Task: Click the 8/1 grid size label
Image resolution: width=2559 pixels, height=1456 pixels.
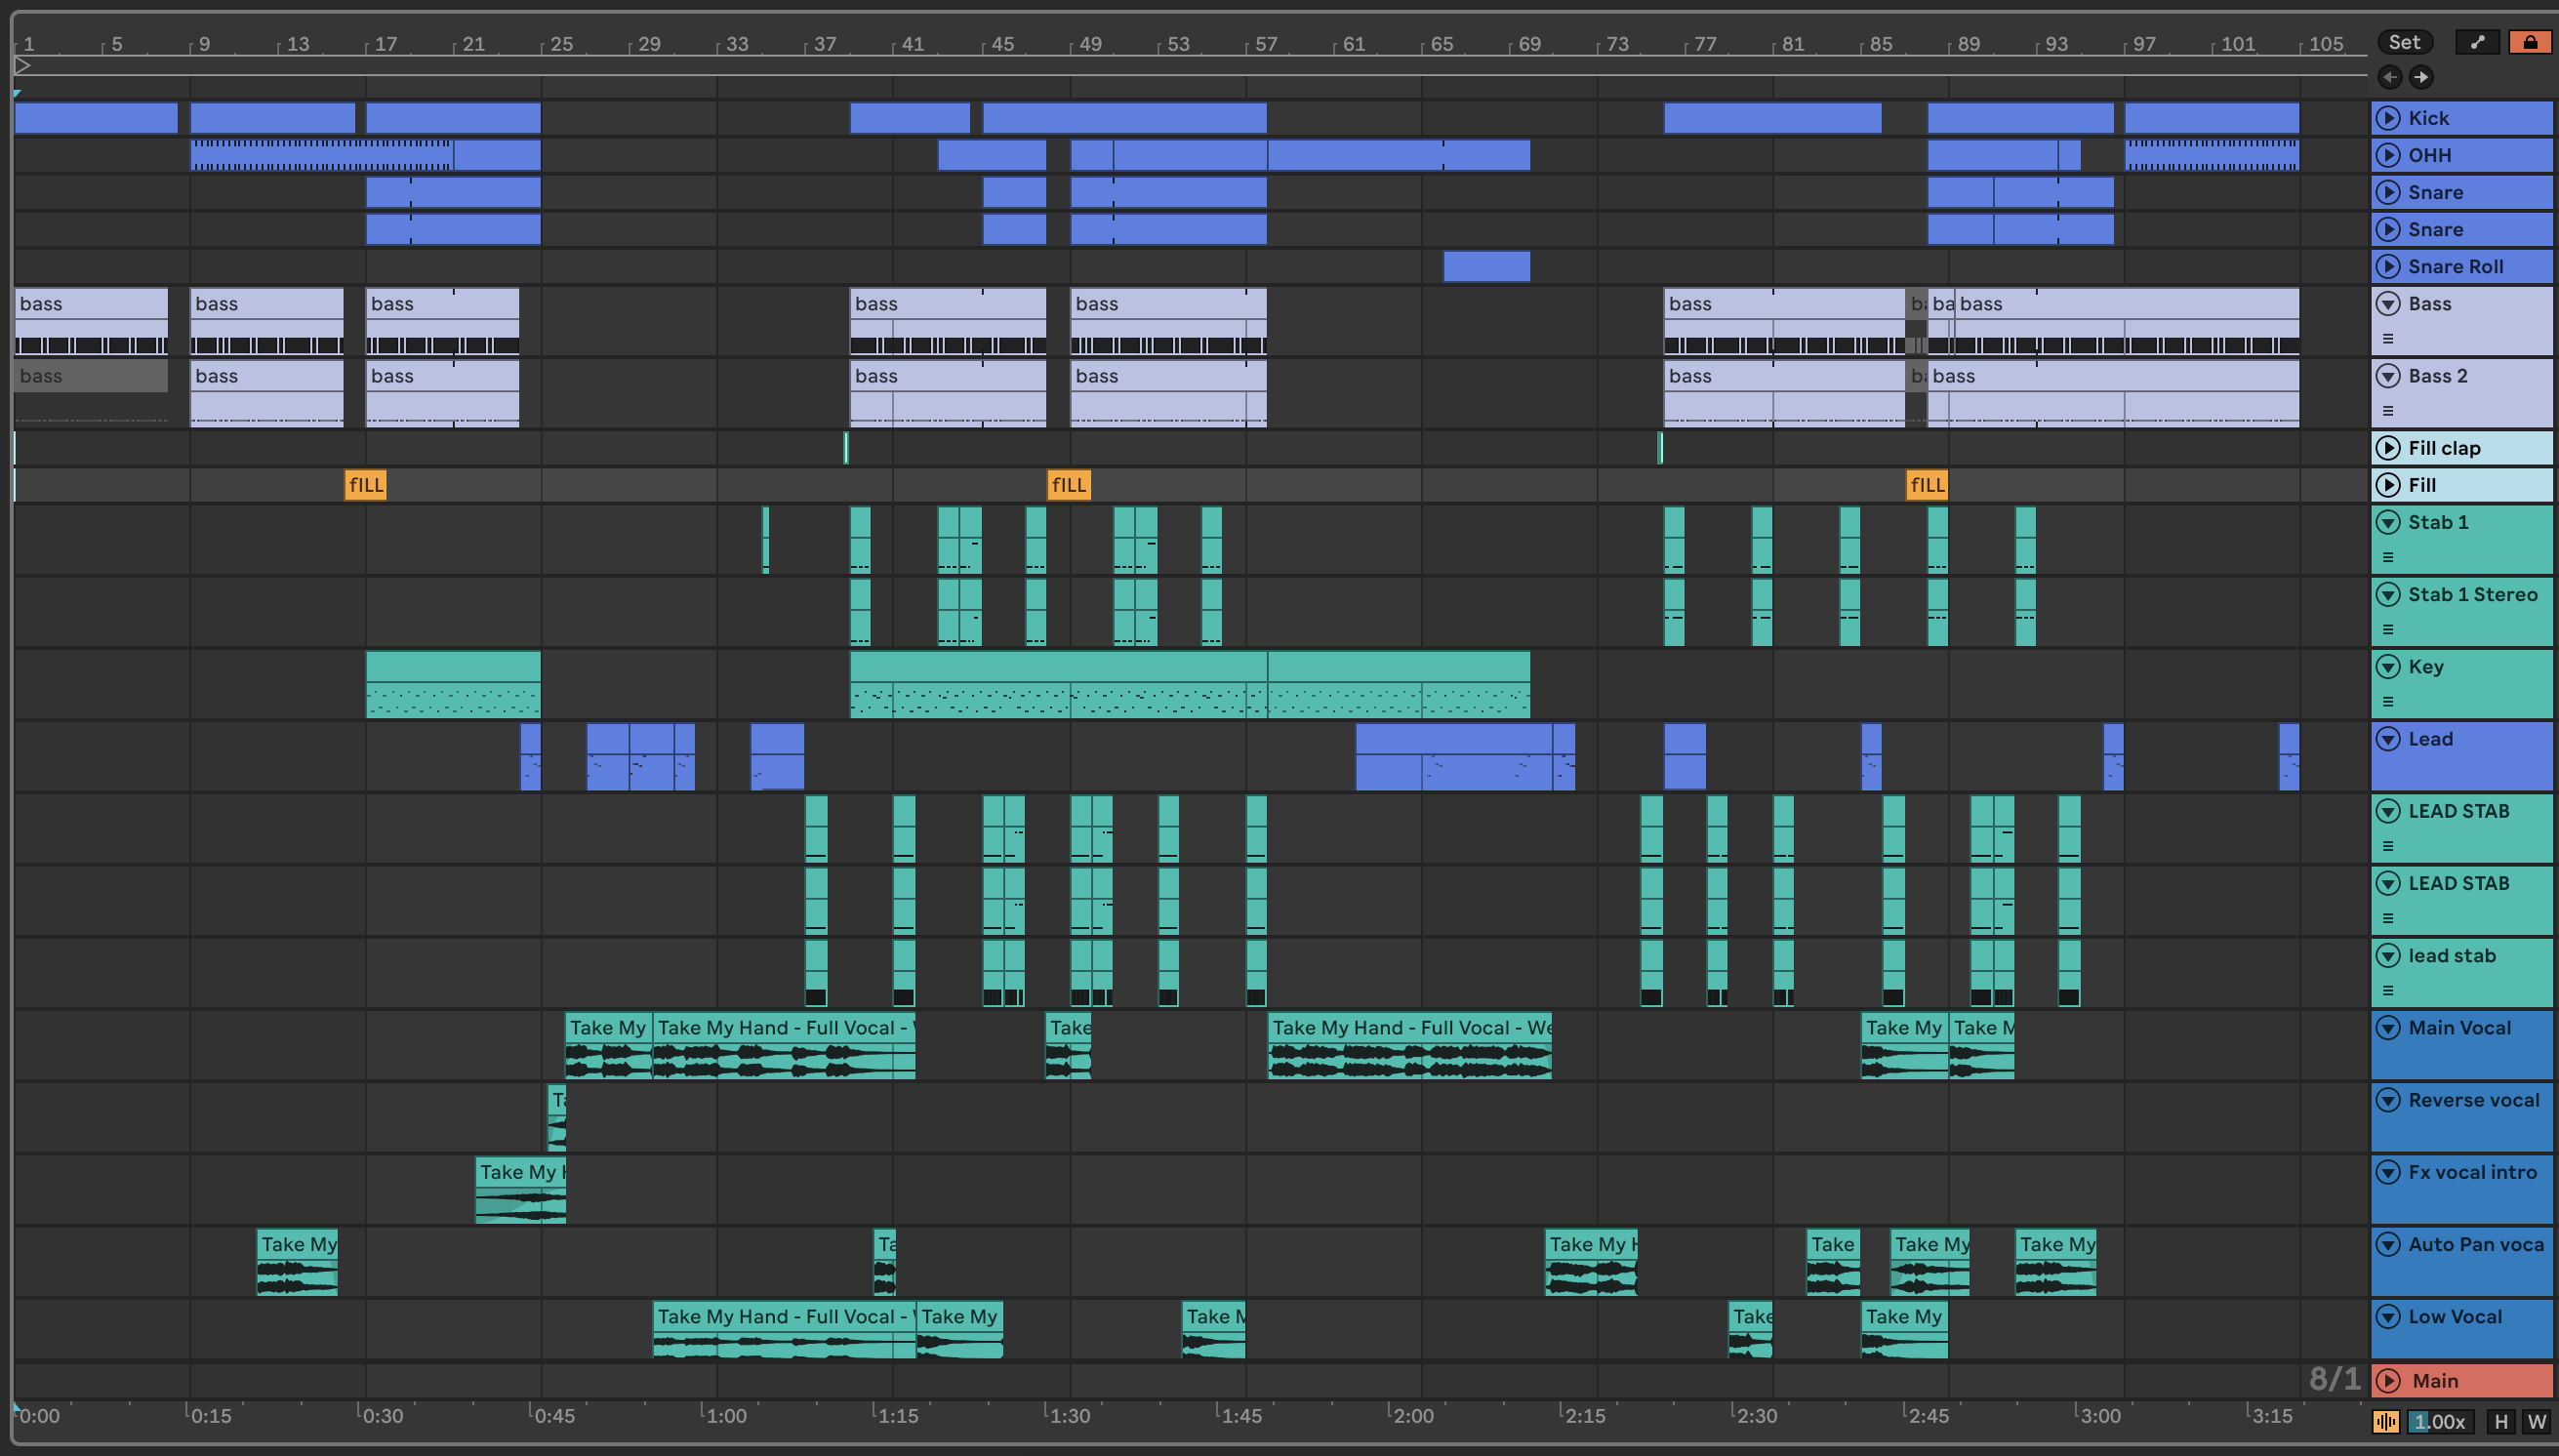Action: tap(2334, 1379)
